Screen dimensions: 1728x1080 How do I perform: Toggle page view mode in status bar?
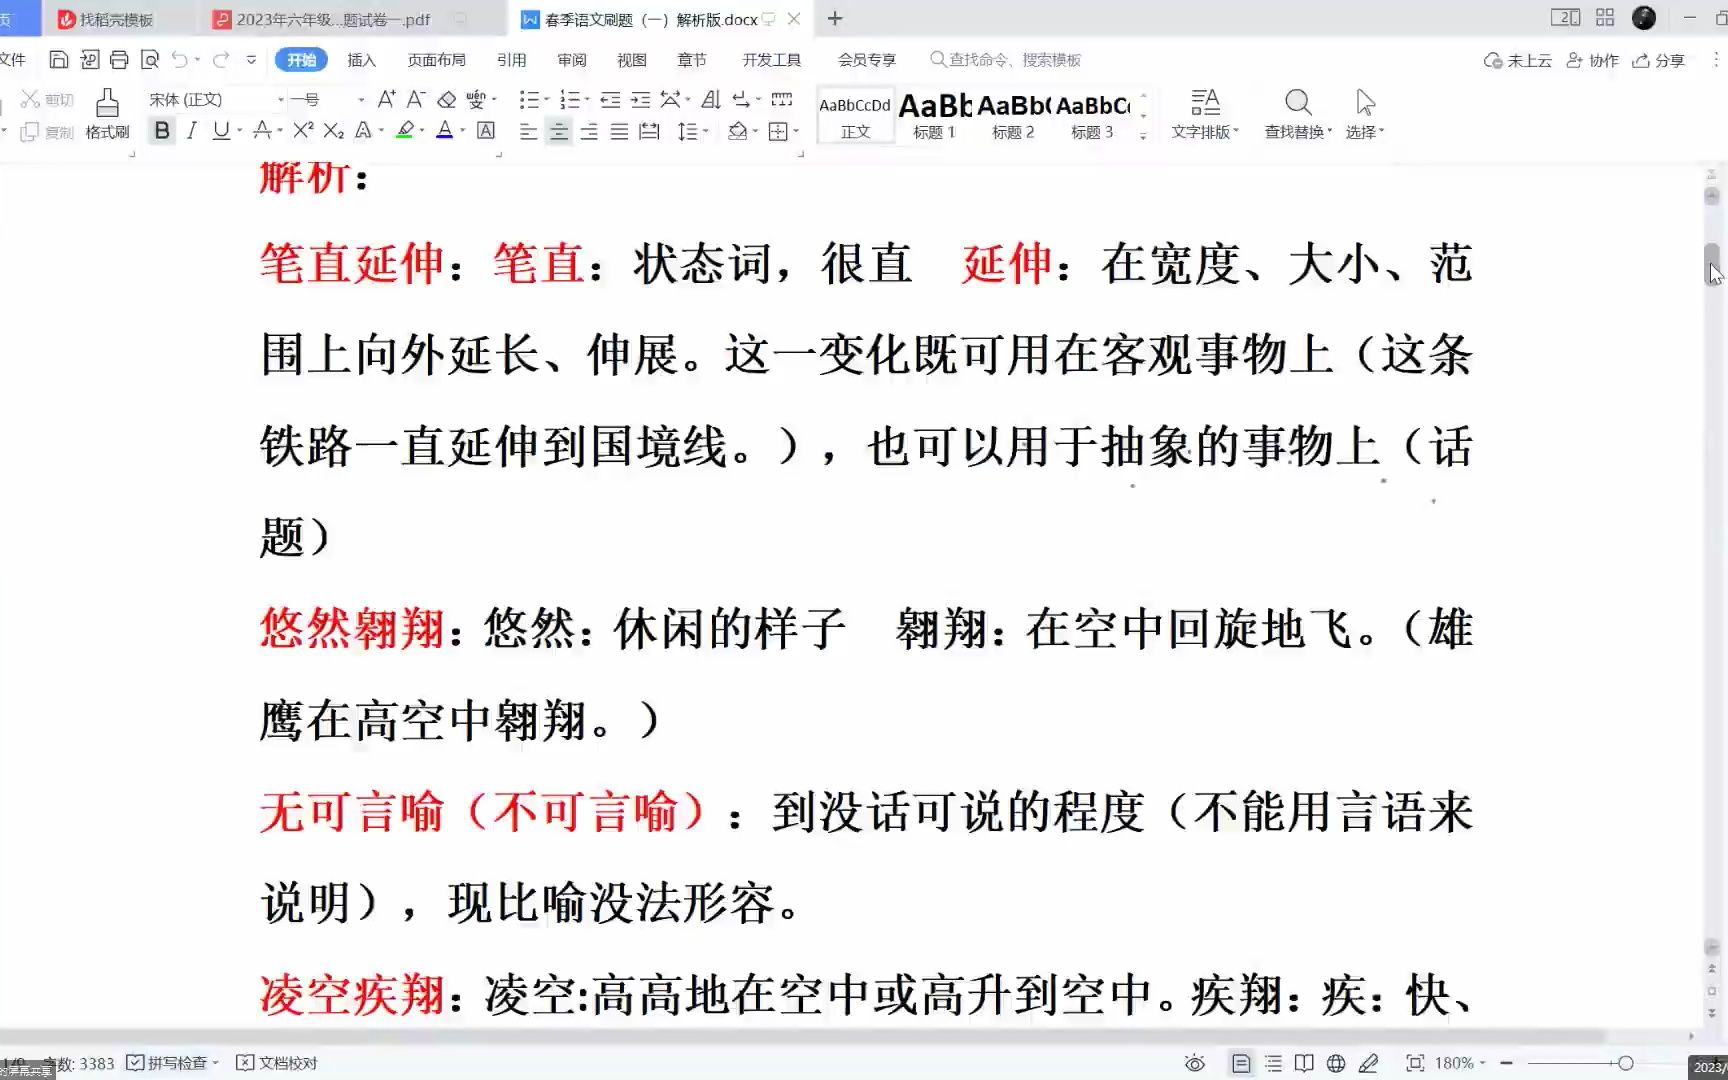1241,1063
